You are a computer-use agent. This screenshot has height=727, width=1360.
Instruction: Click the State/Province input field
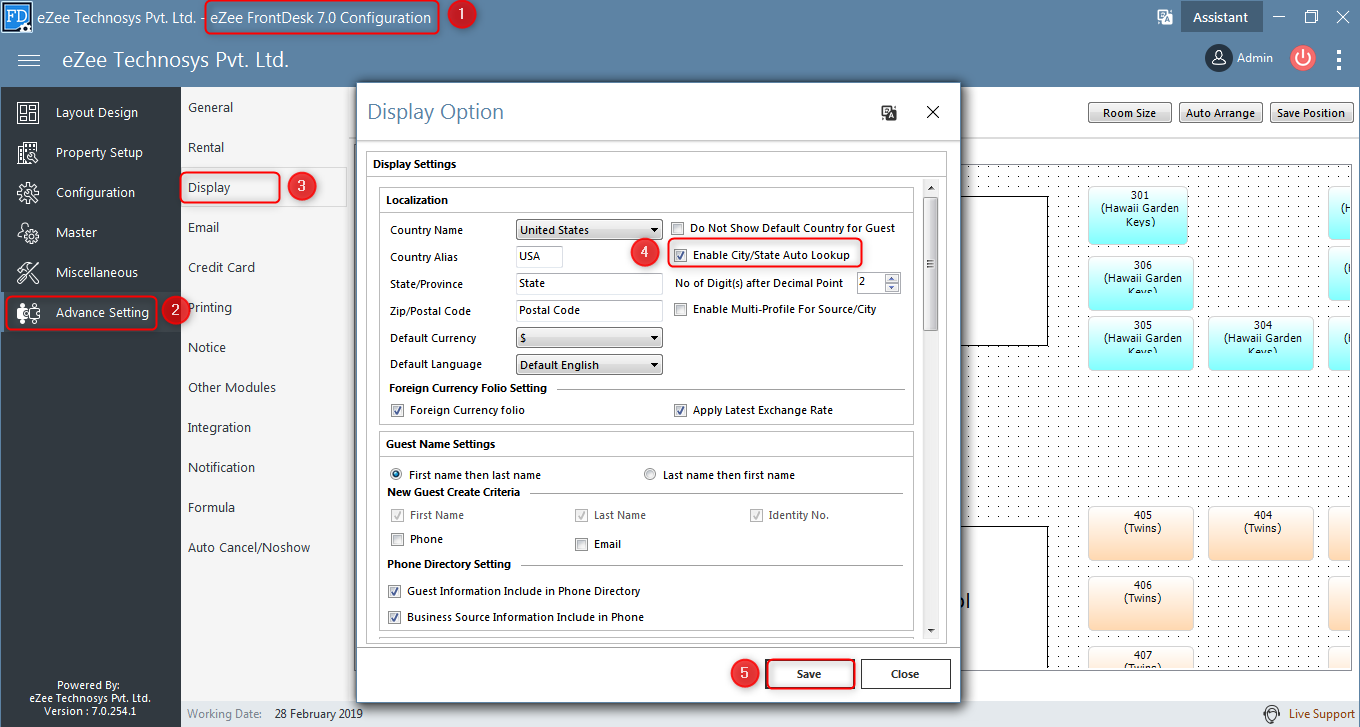pyautogui.click(x=589, y=284)
